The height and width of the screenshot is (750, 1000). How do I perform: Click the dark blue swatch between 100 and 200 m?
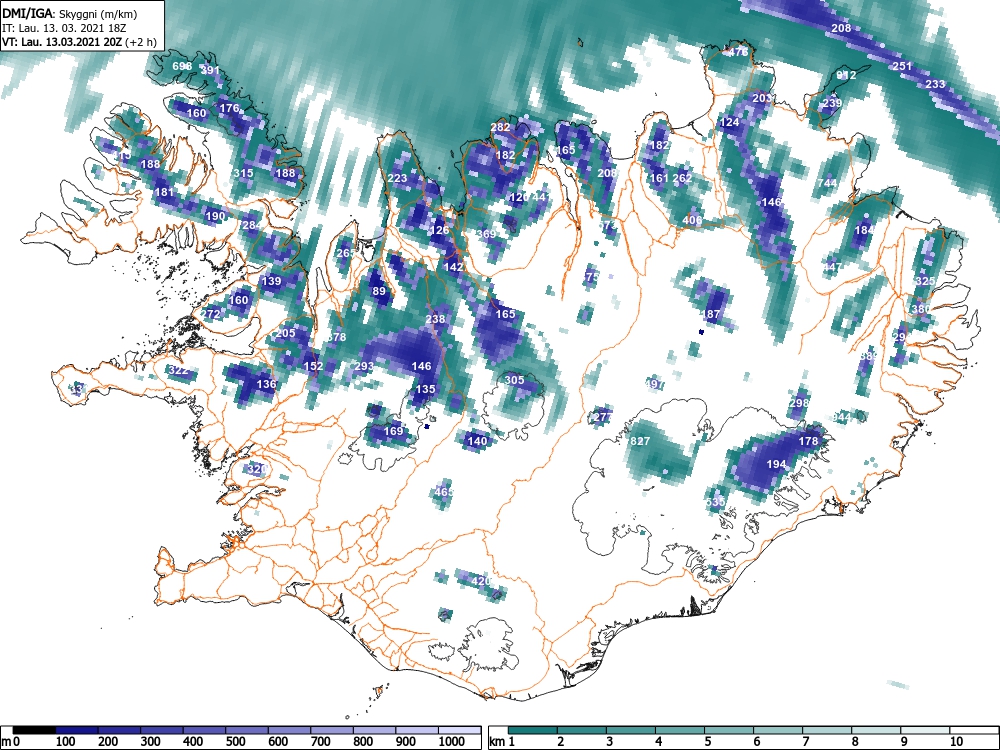(77, 730)
